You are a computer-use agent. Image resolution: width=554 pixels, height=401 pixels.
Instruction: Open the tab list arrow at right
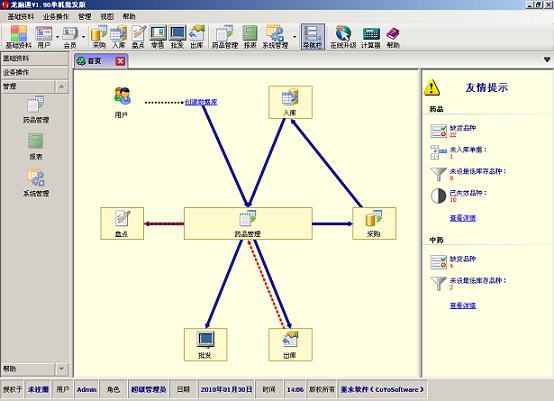click(x=547, y=60)
